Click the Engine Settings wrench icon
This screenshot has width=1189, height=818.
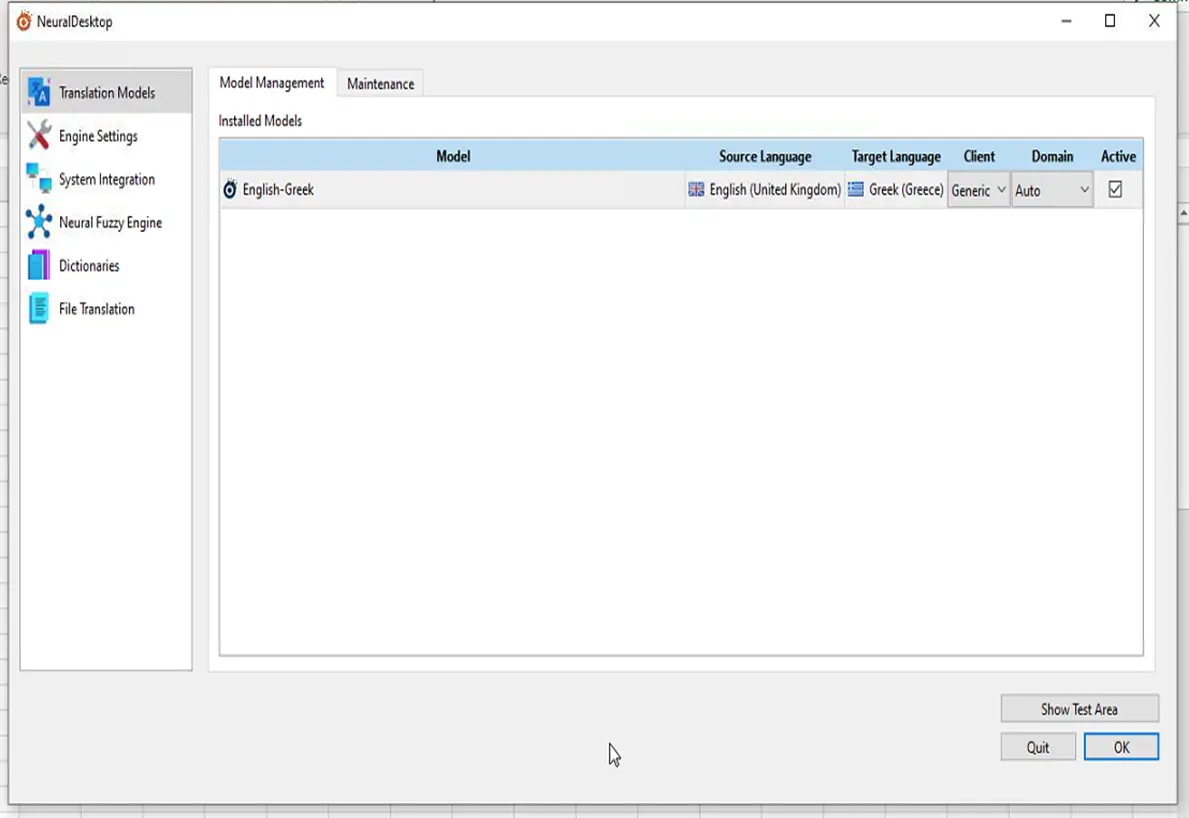(x=39, y=135)
